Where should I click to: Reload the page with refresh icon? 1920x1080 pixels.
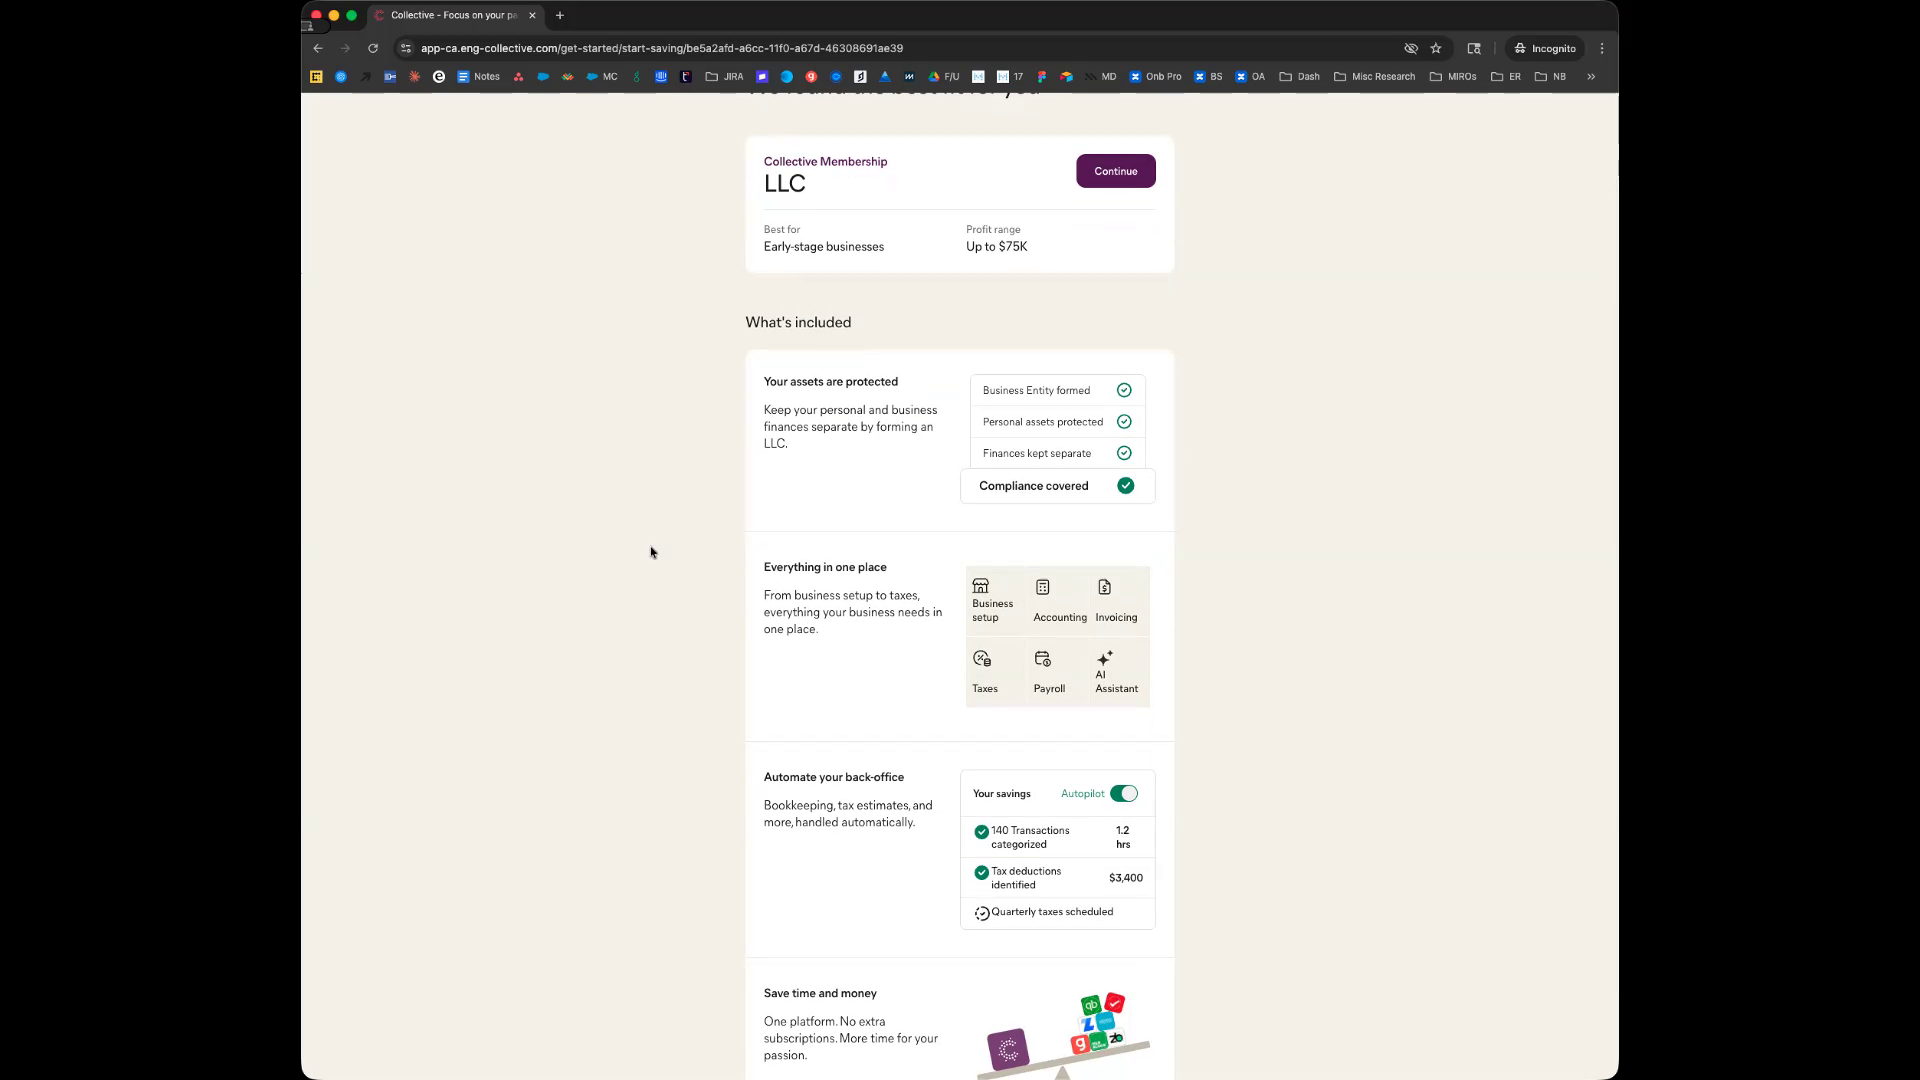pyautogui.click(x=373, y=48)
